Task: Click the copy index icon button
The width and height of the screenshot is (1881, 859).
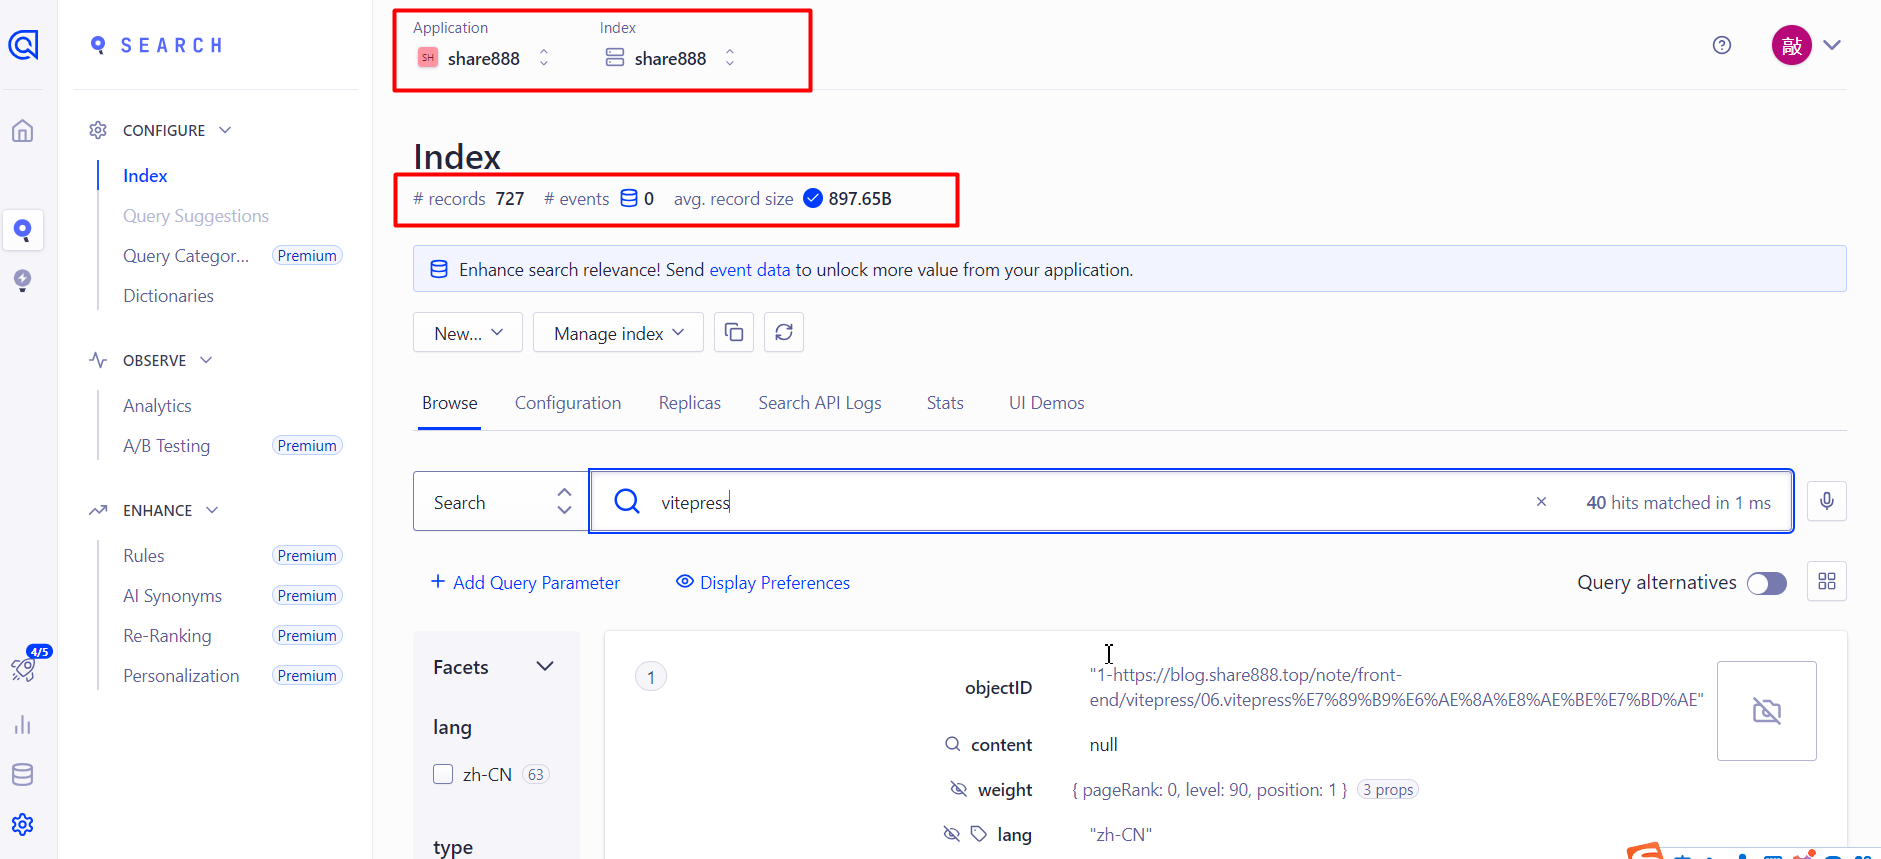Action: (734, 332)
